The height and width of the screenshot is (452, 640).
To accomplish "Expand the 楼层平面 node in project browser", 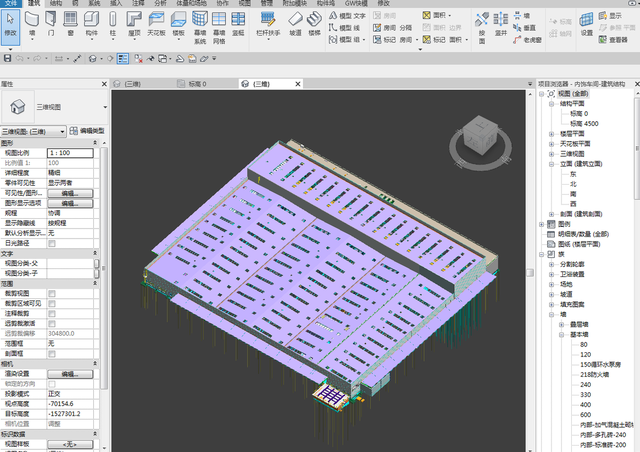I will click(551, 134).
